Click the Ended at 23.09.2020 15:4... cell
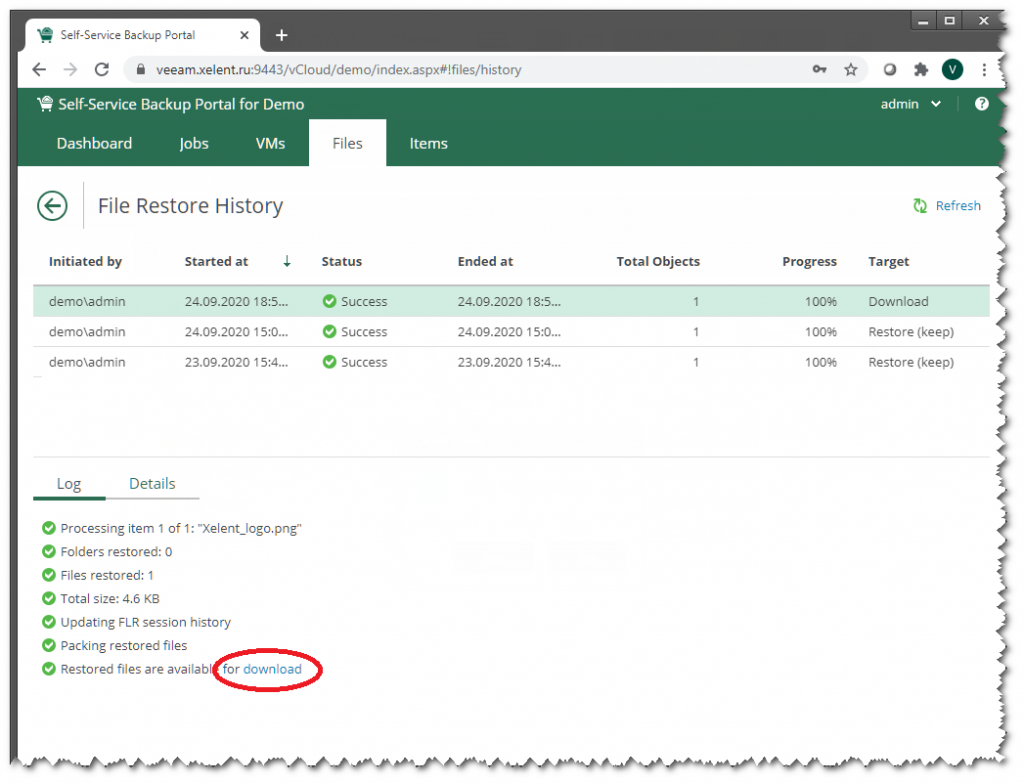This screenshot has height=784, width=1024. coord(509,362)
